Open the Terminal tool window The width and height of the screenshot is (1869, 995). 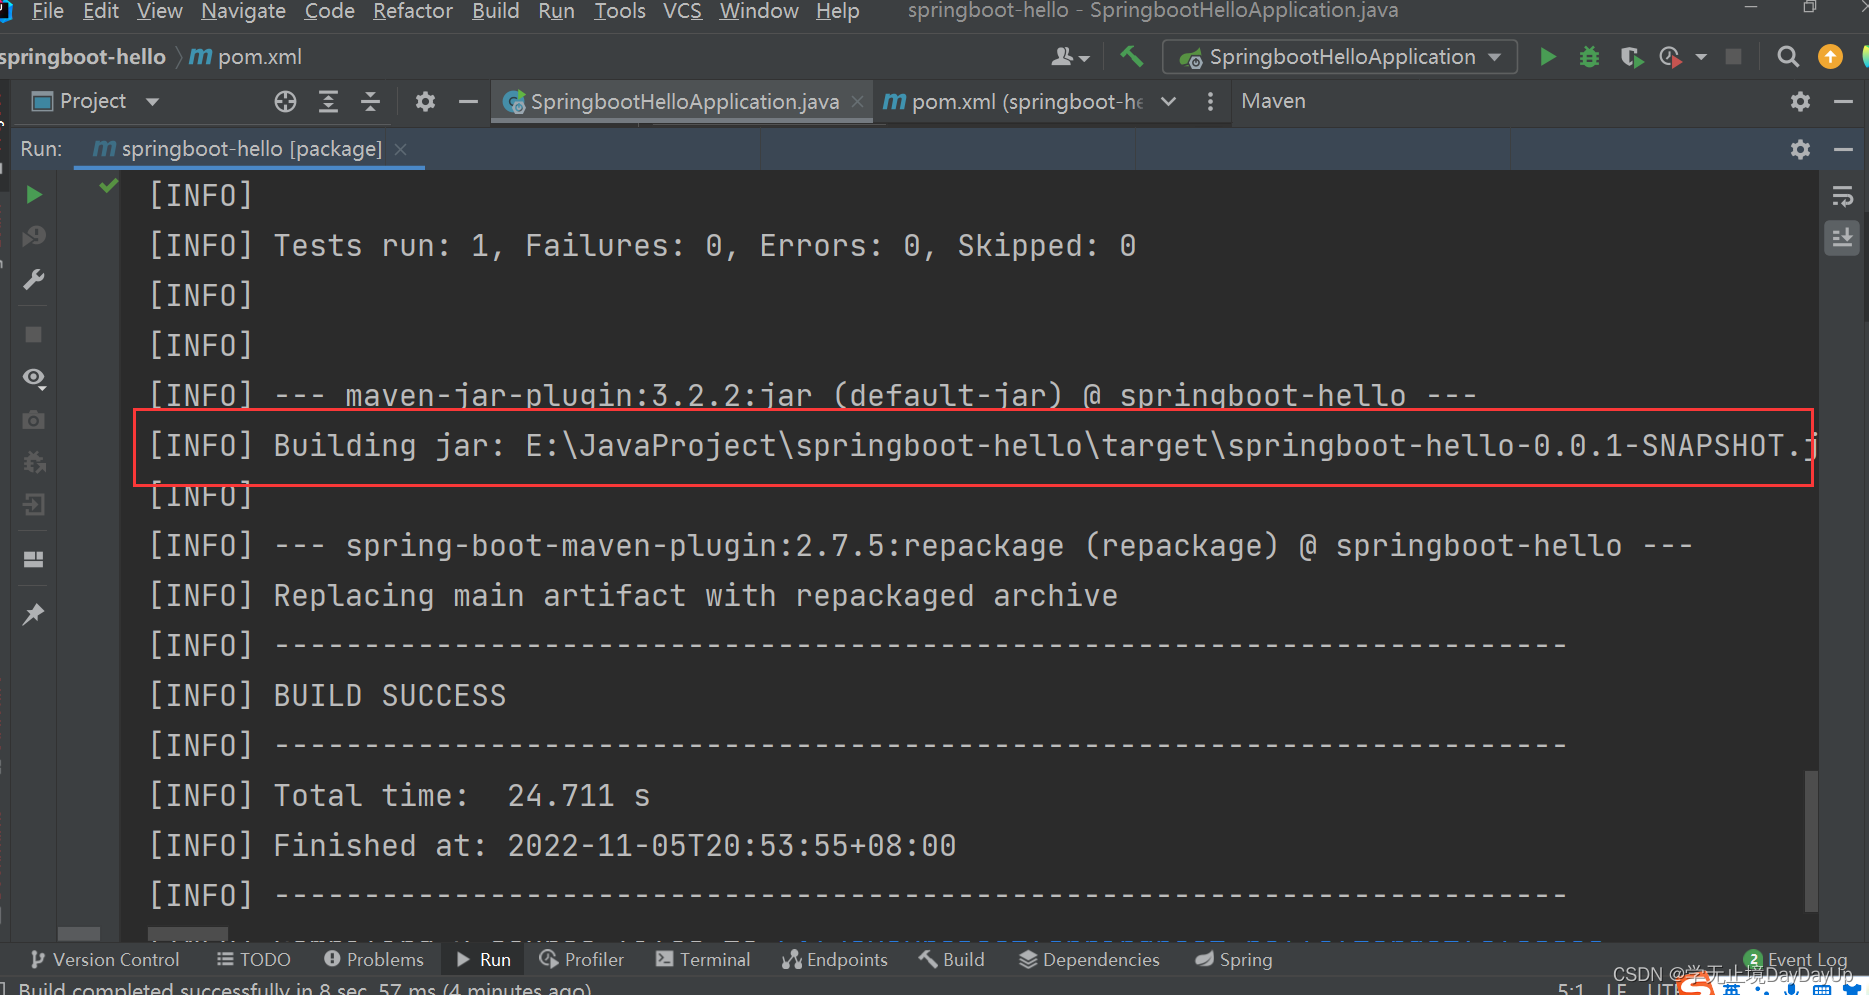[x=703, y=959]
